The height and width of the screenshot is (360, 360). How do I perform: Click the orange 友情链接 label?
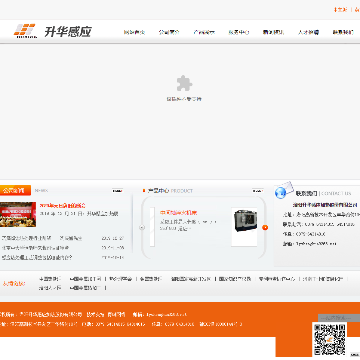pyautogui.click(x=14, y=284)
